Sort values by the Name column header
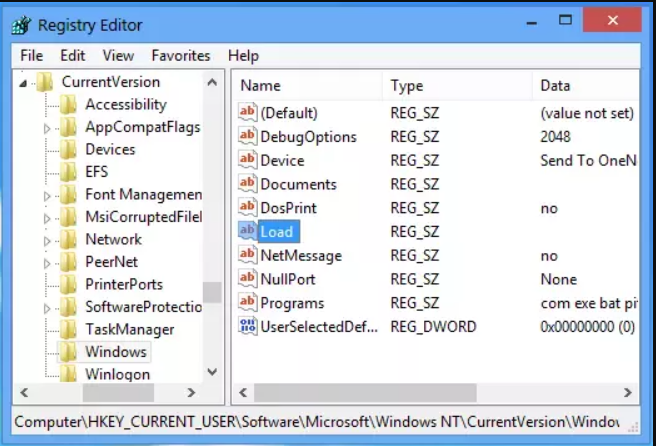This screenshot has width=656, height=446. [x=307, y=86]
